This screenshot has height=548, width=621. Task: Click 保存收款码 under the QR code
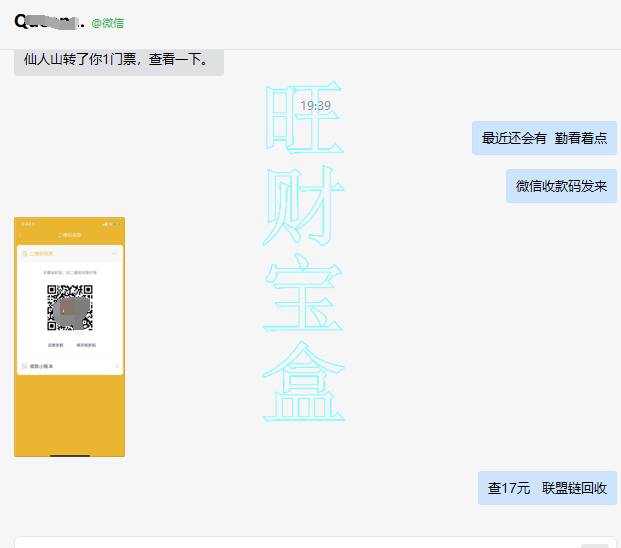(x=86, y=344)
